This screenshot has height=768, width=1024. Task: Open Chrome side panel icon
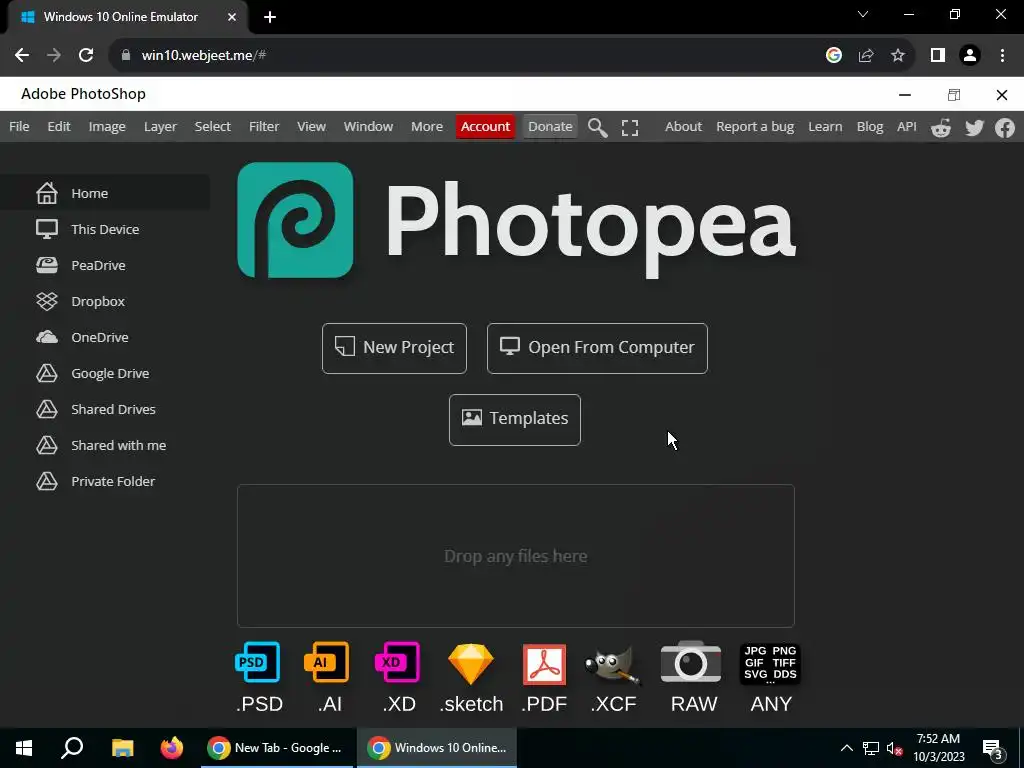pyautogui.click(x=938, y=56)
